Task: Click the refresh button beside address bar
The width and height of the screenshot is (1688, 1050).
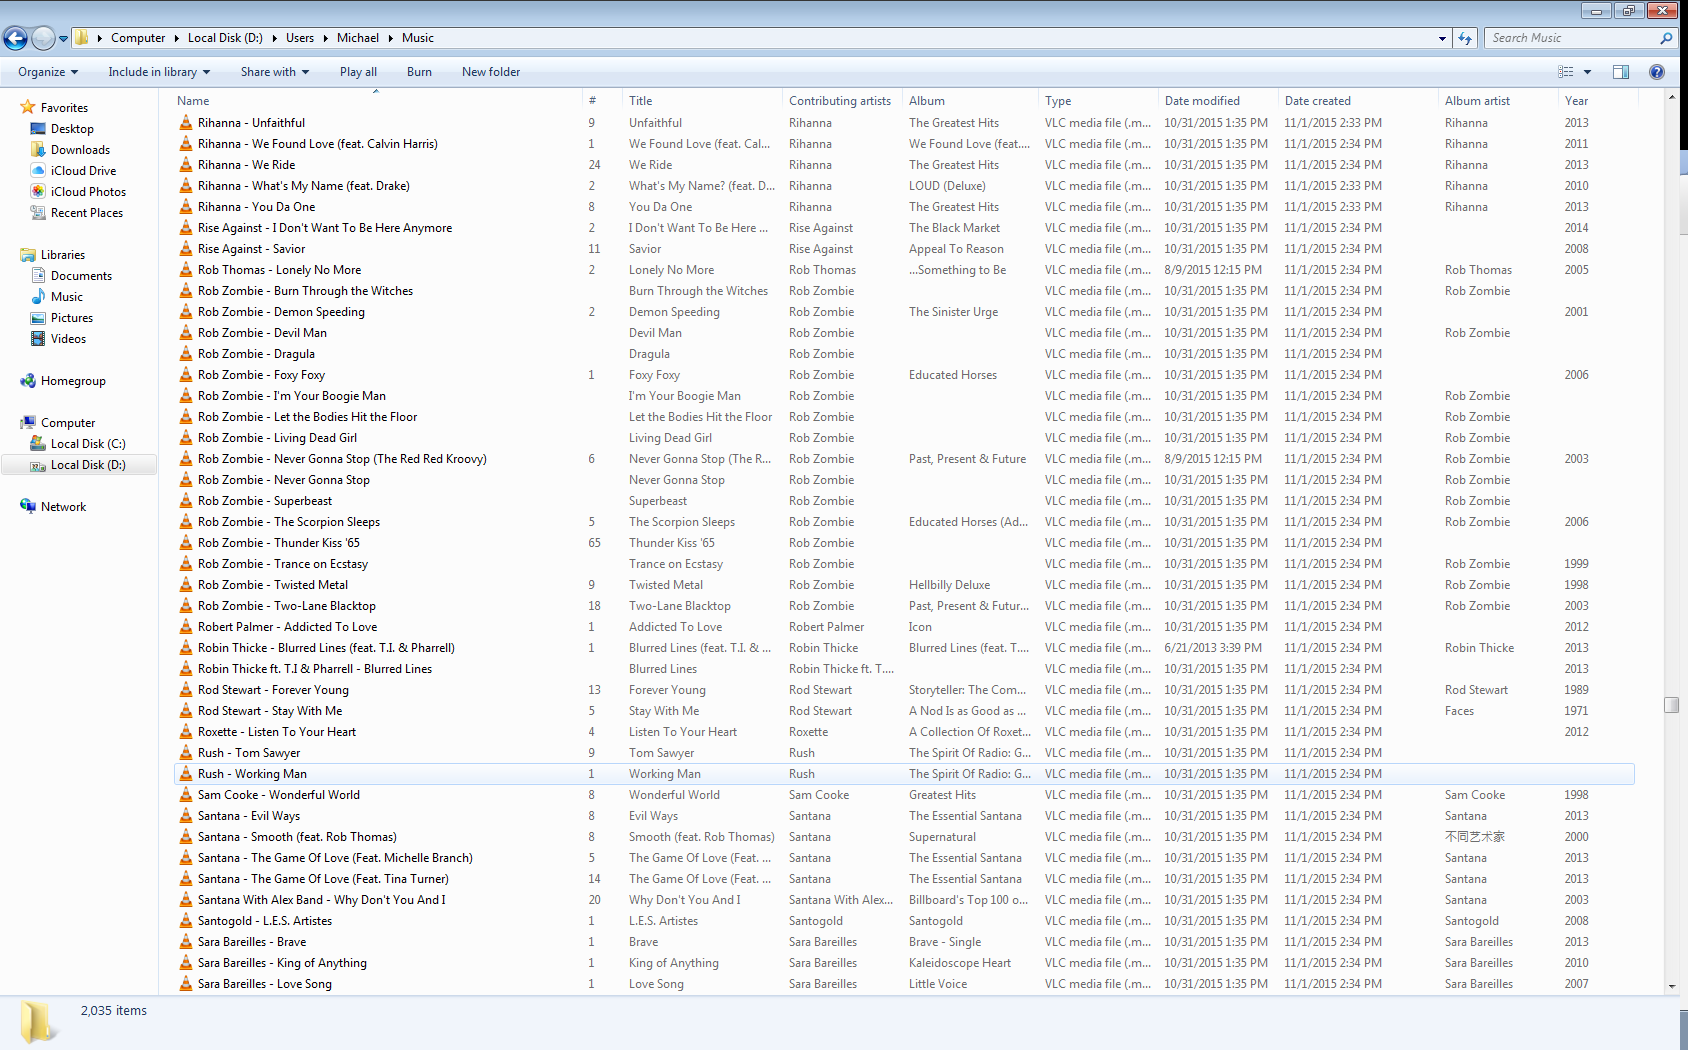Action: (1465, 38)
